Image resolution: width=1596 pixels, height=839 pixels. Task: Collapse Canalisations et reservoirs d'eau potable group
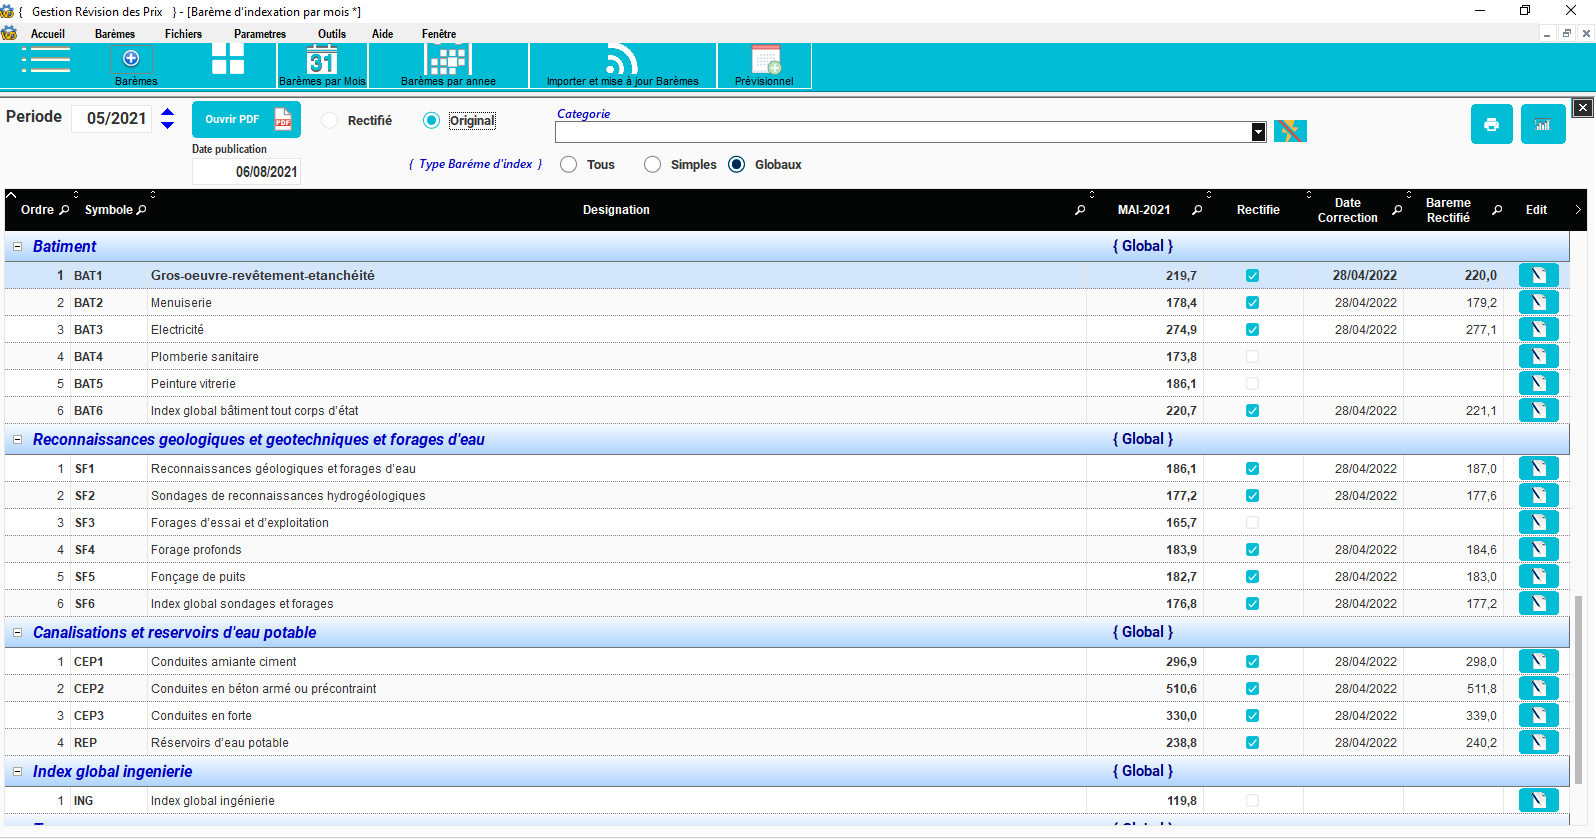pyautogui.click(x=17, y=632)
